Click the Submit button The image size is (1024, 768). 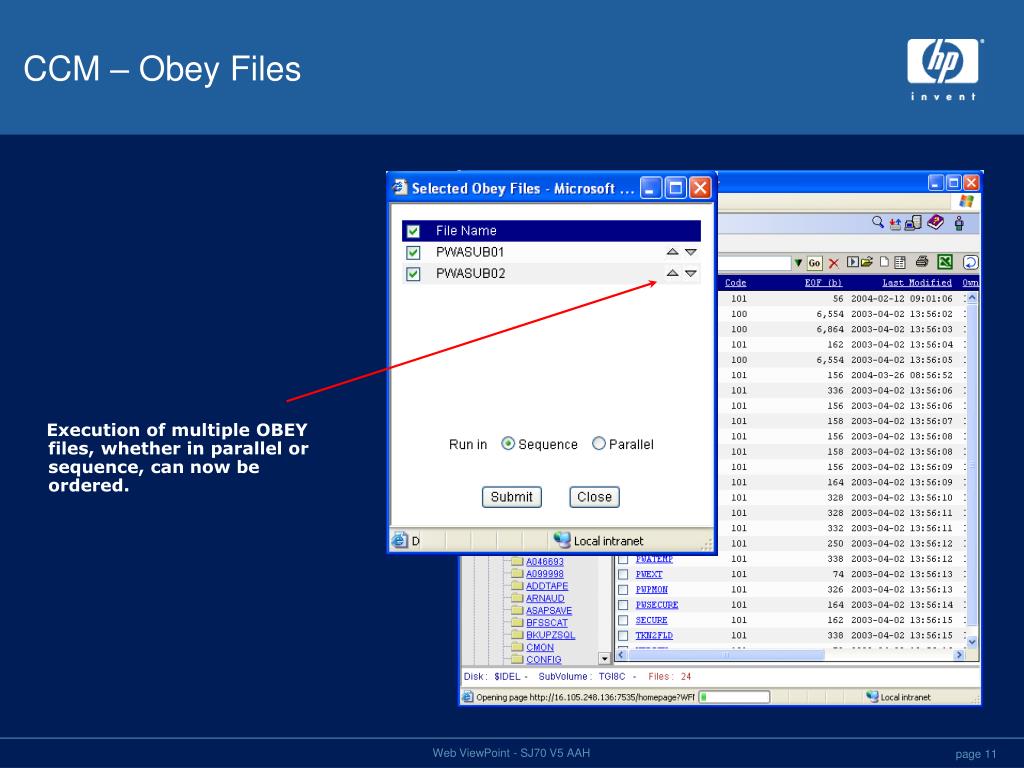tap(511, 497)
